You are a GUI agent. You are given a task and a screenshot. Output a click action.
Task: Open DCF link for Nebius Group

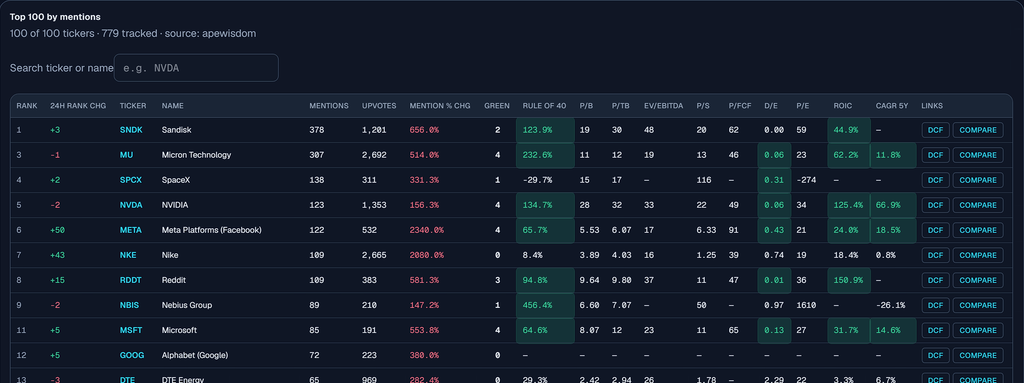point(935,305)
